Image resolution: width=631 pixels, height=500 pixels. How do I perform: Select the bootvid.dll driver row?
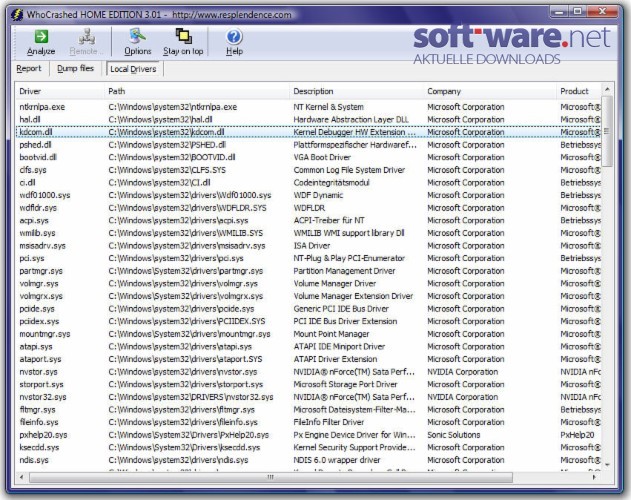(x=308, y=157)
